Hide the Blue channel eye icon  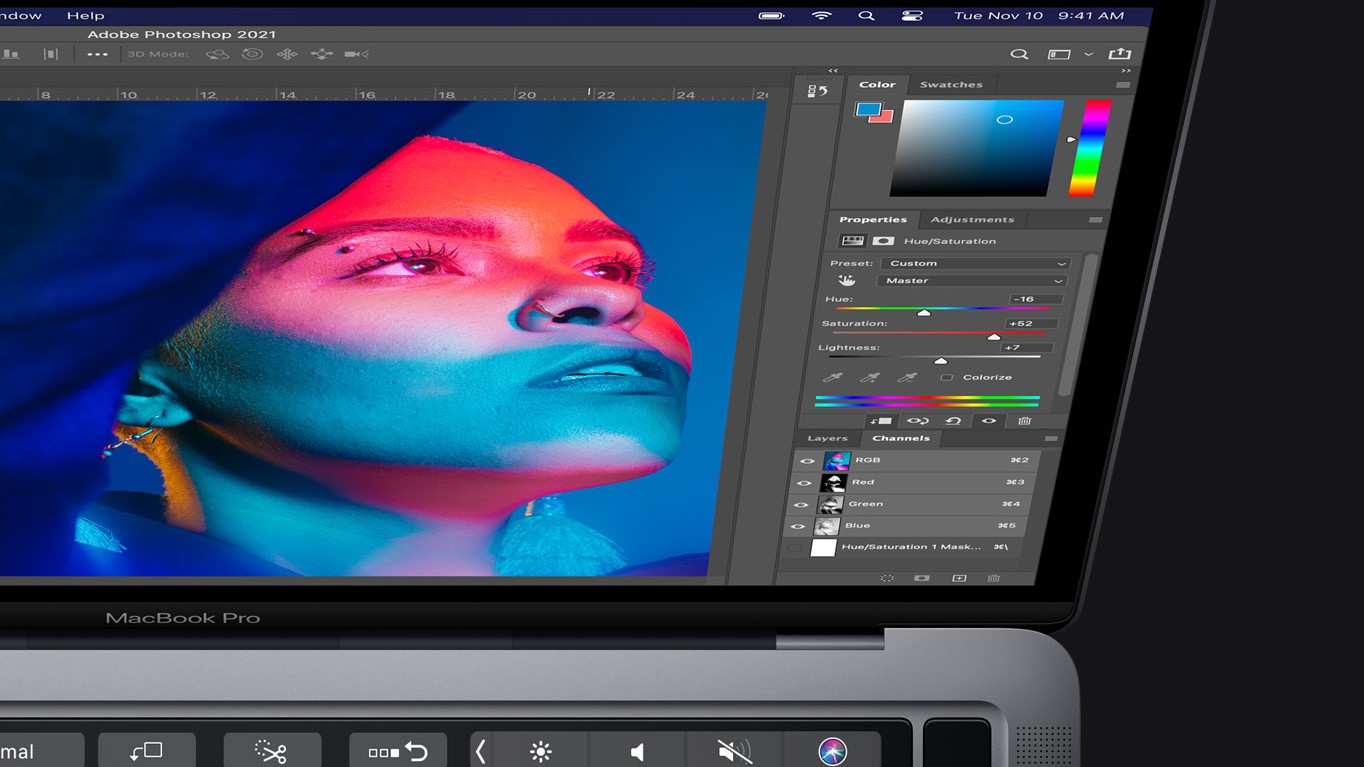pos(798,526)
